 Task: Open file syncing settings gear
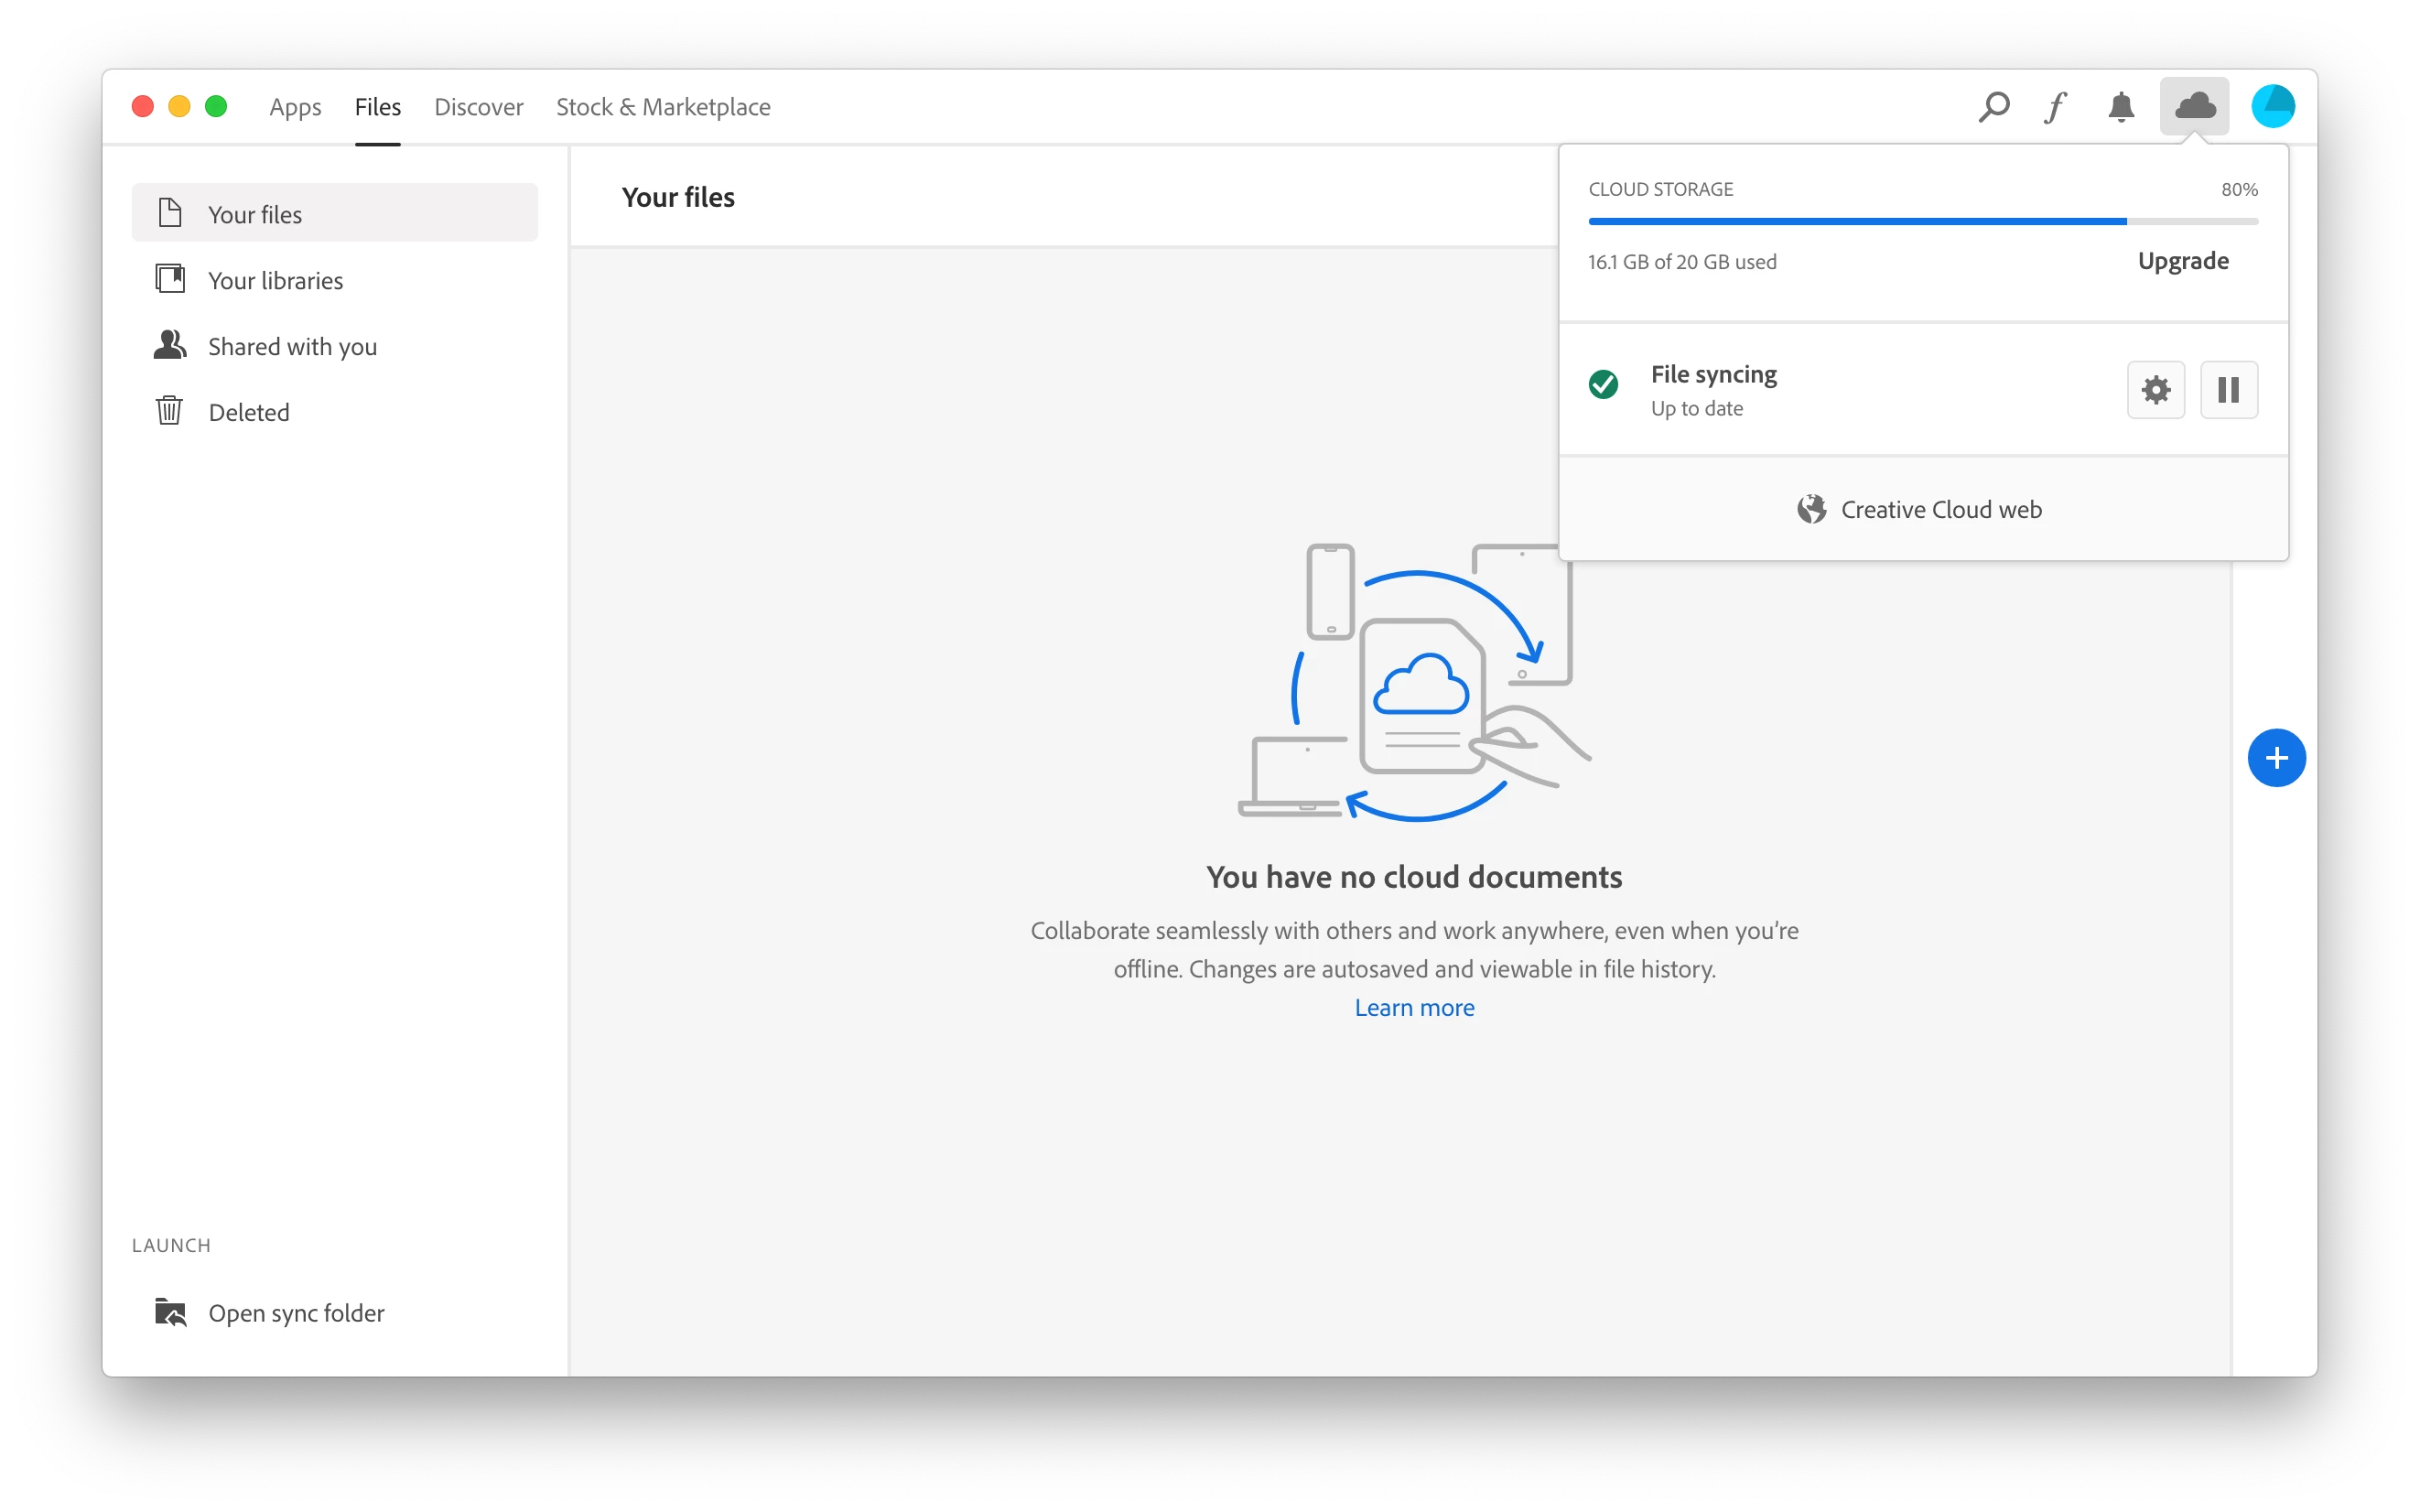[2155, 389]
